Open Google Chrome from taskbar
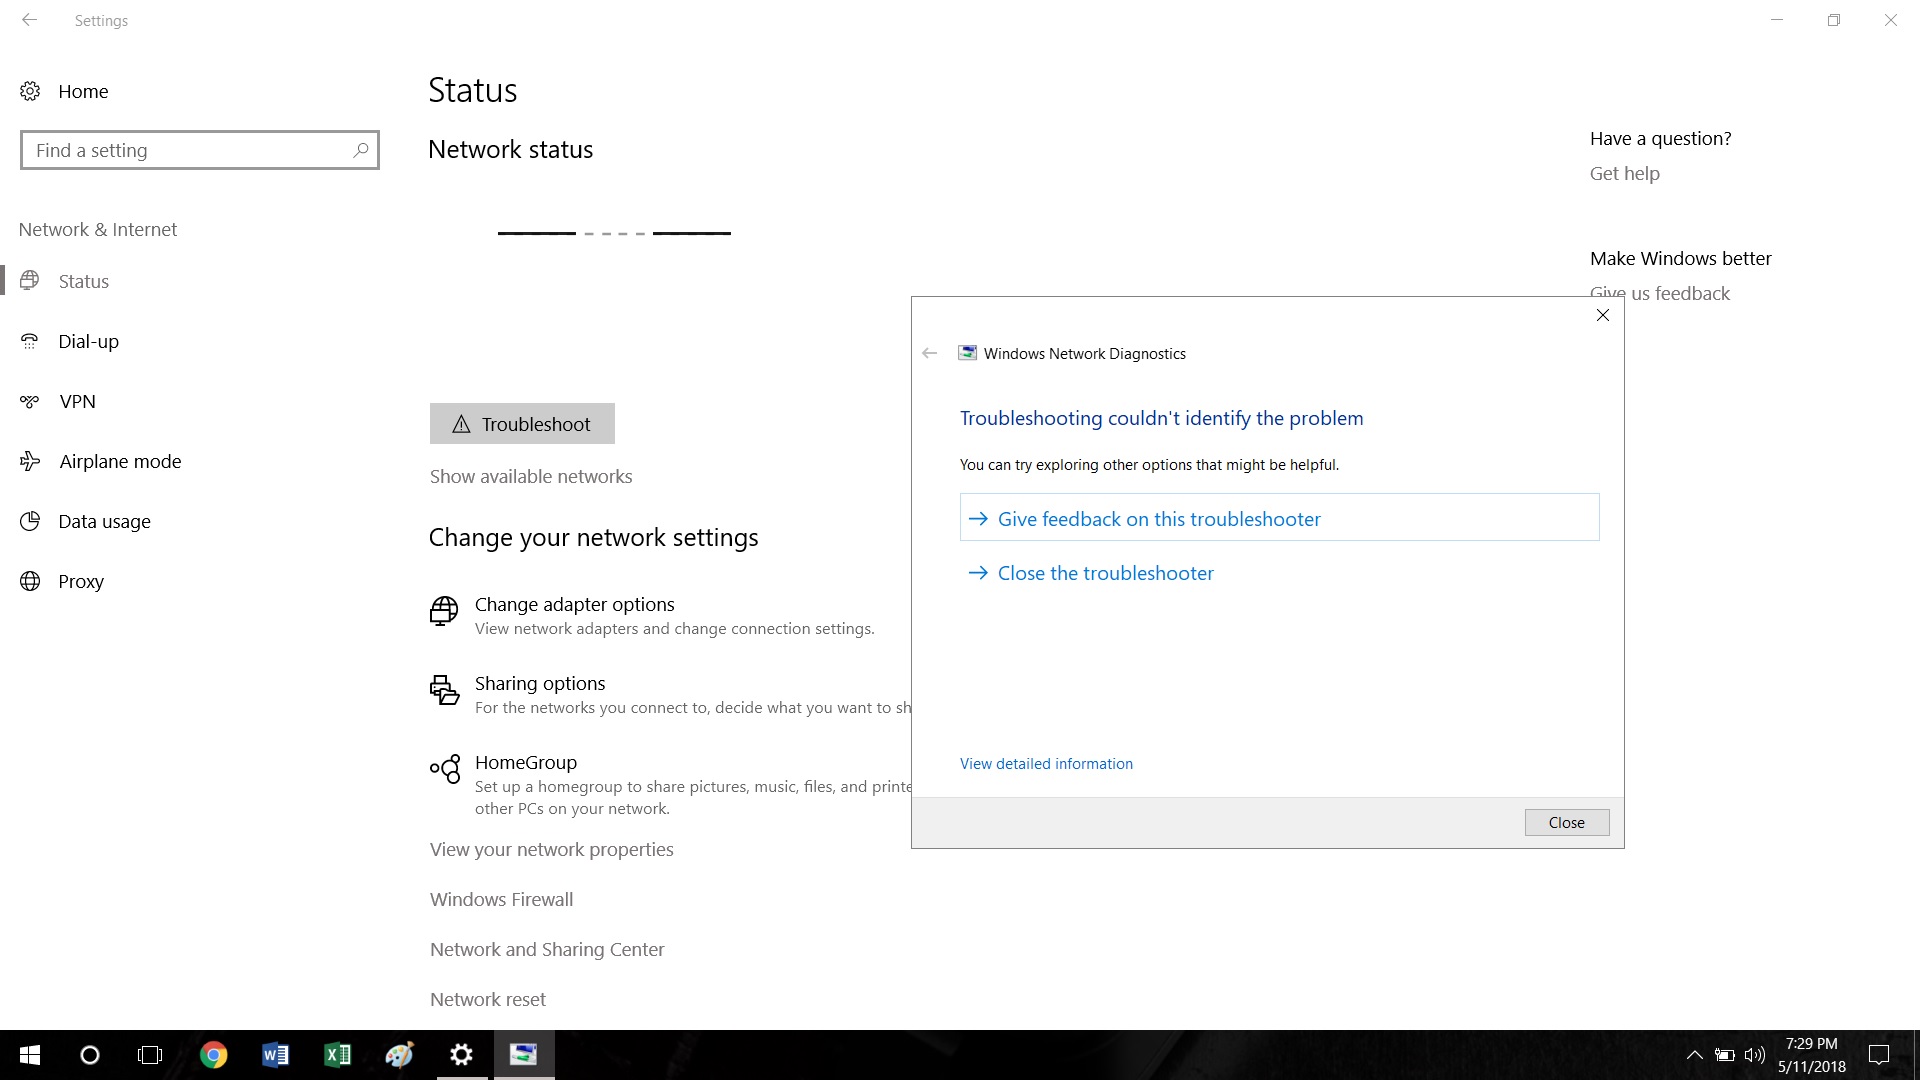Screen dimensions: 1920x1080 (213, 1055)
